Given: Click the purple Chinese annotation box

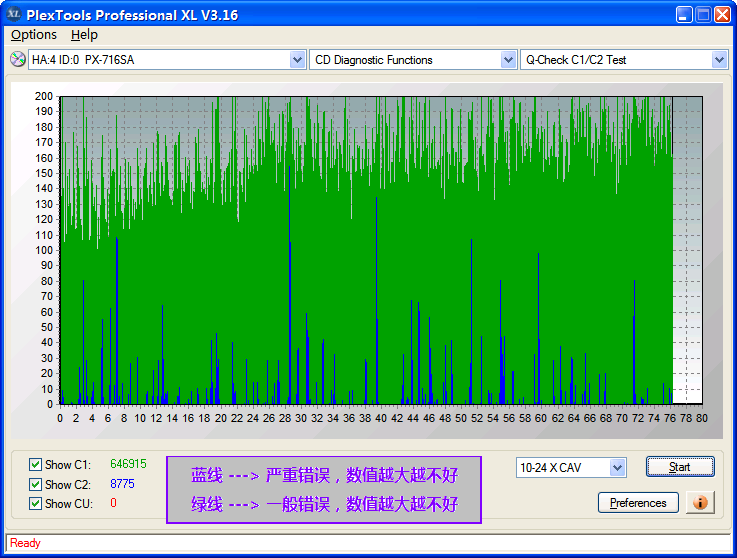Looking at the screenshot, I should pyautogui.click(x=324, y=489).
